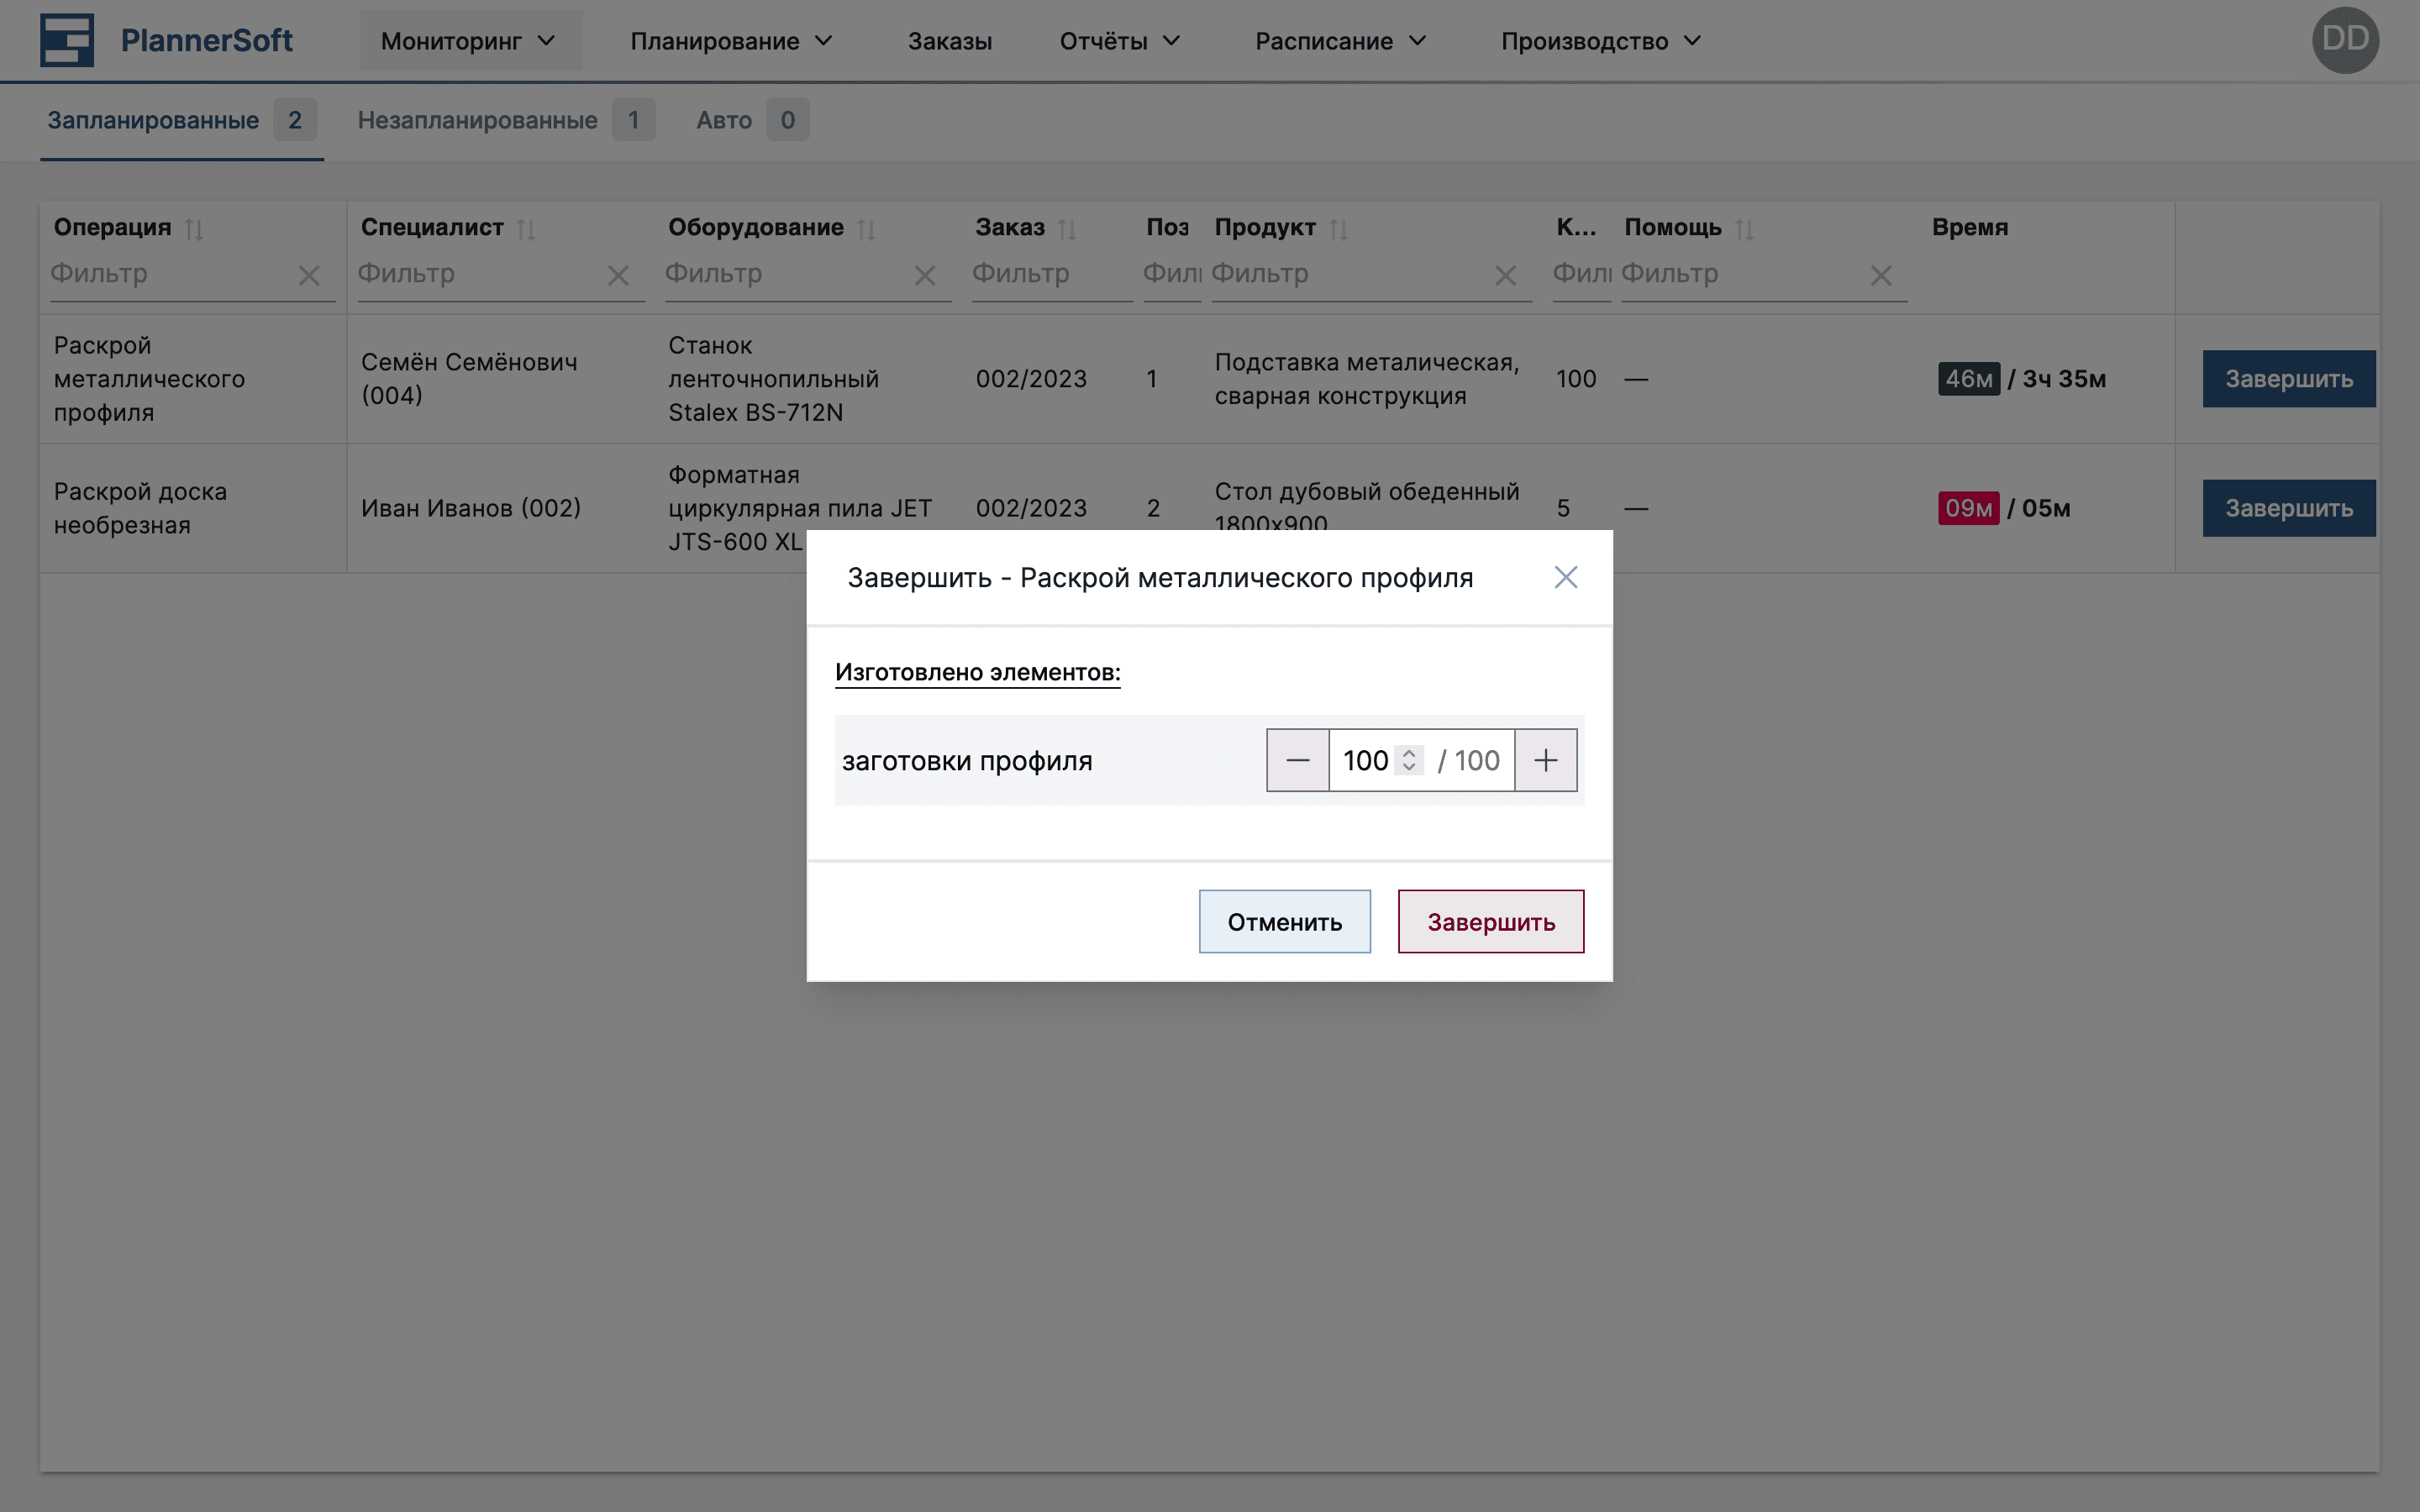Sort by Оборудование column icon
This screenshot has height=1512, width=2420.
tap(866, 229)
